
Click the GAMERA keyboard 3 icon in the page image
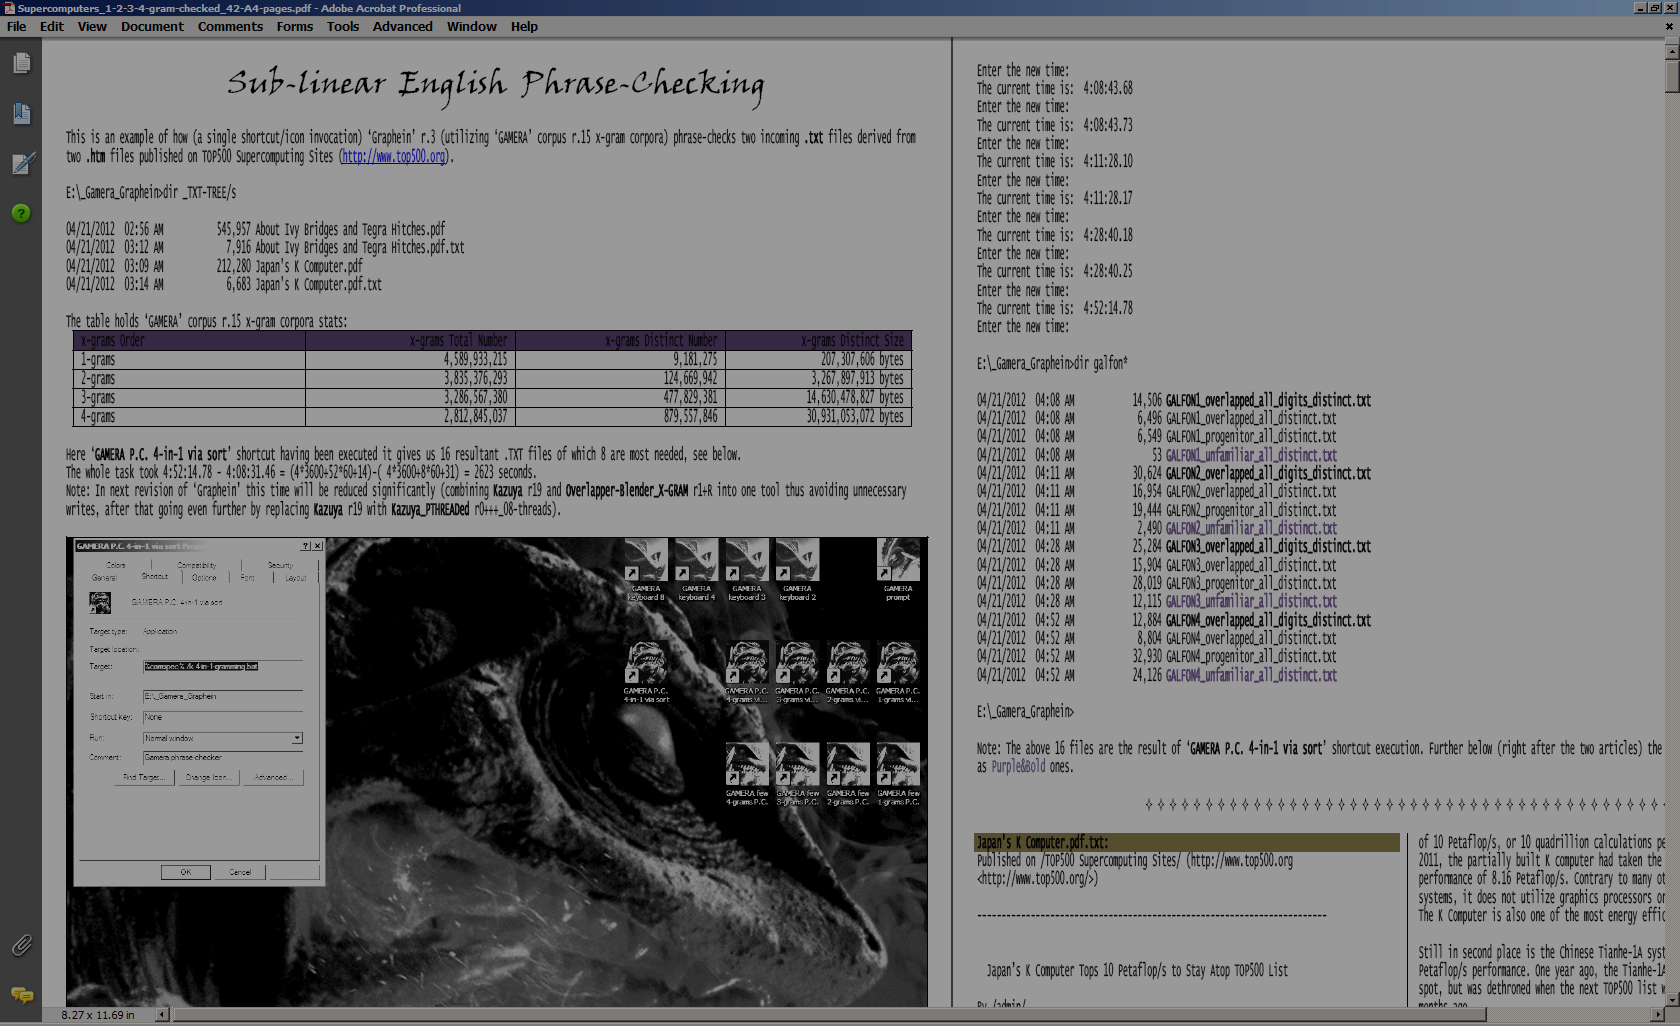point(747,570)
